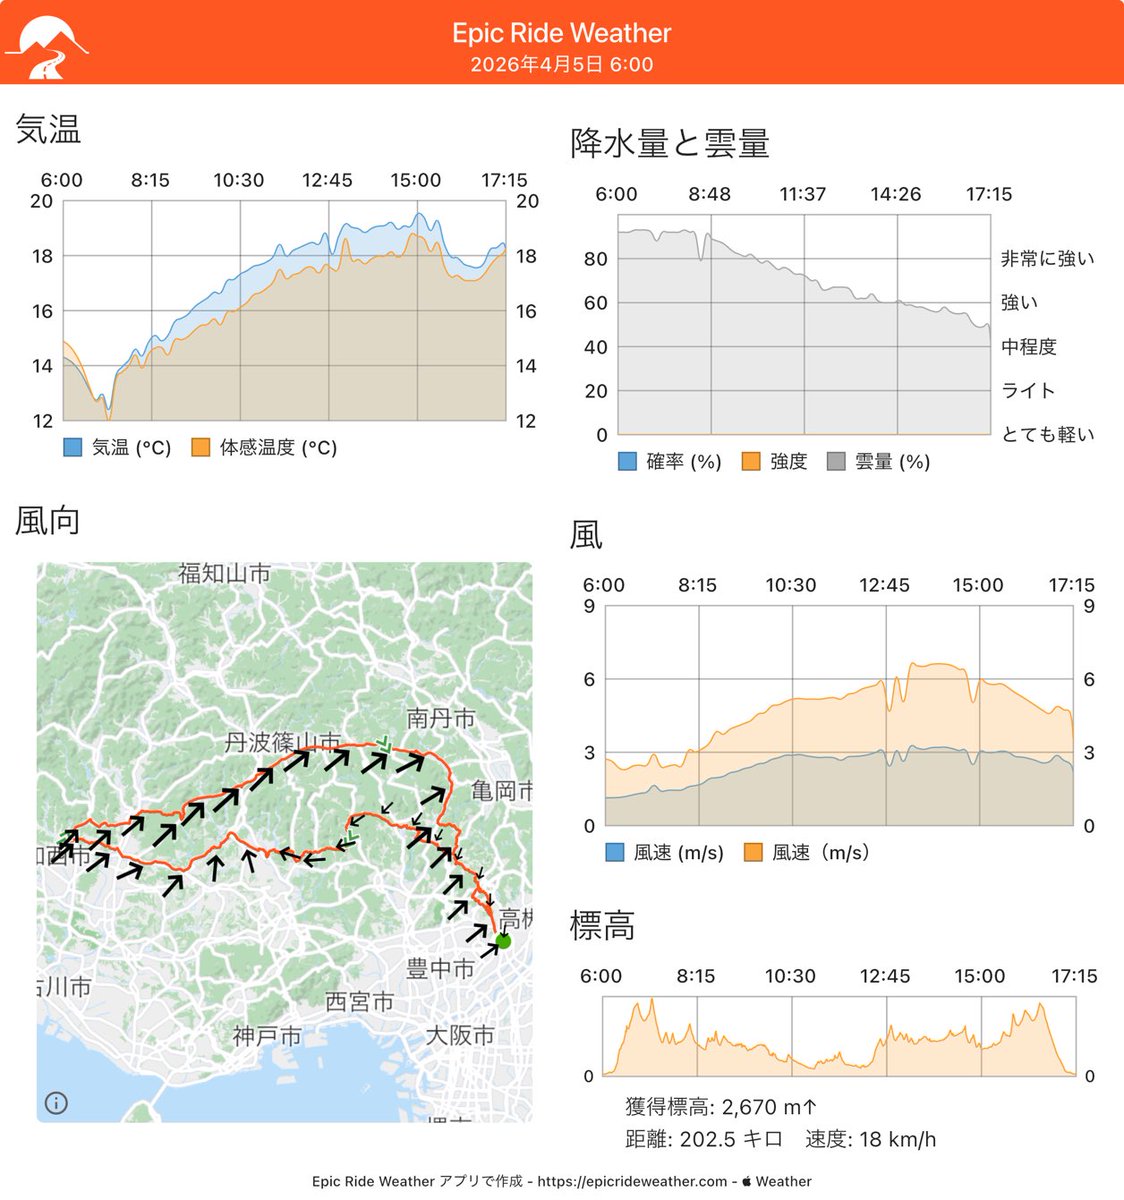Click the 距離: 202.5 キロ text
This screenshot has width=1124, height=1200.
(x=703, y=1139)
